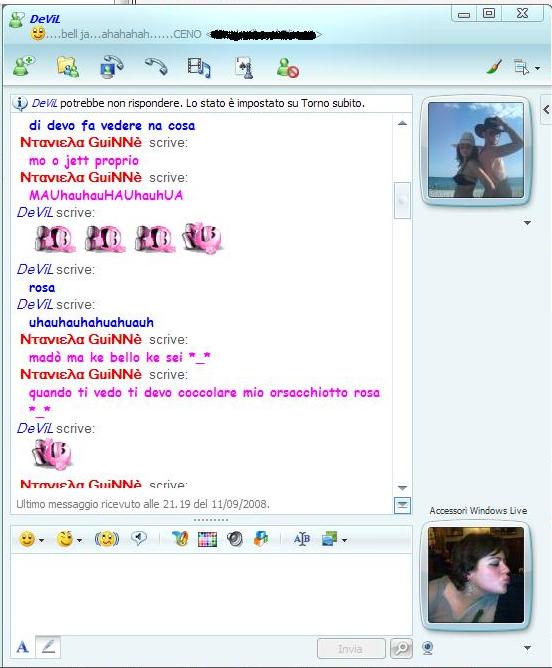Viewport: 552px width, 668px height.
Task: Open the emoticons dropdown arrow
Action: (41, 540)
